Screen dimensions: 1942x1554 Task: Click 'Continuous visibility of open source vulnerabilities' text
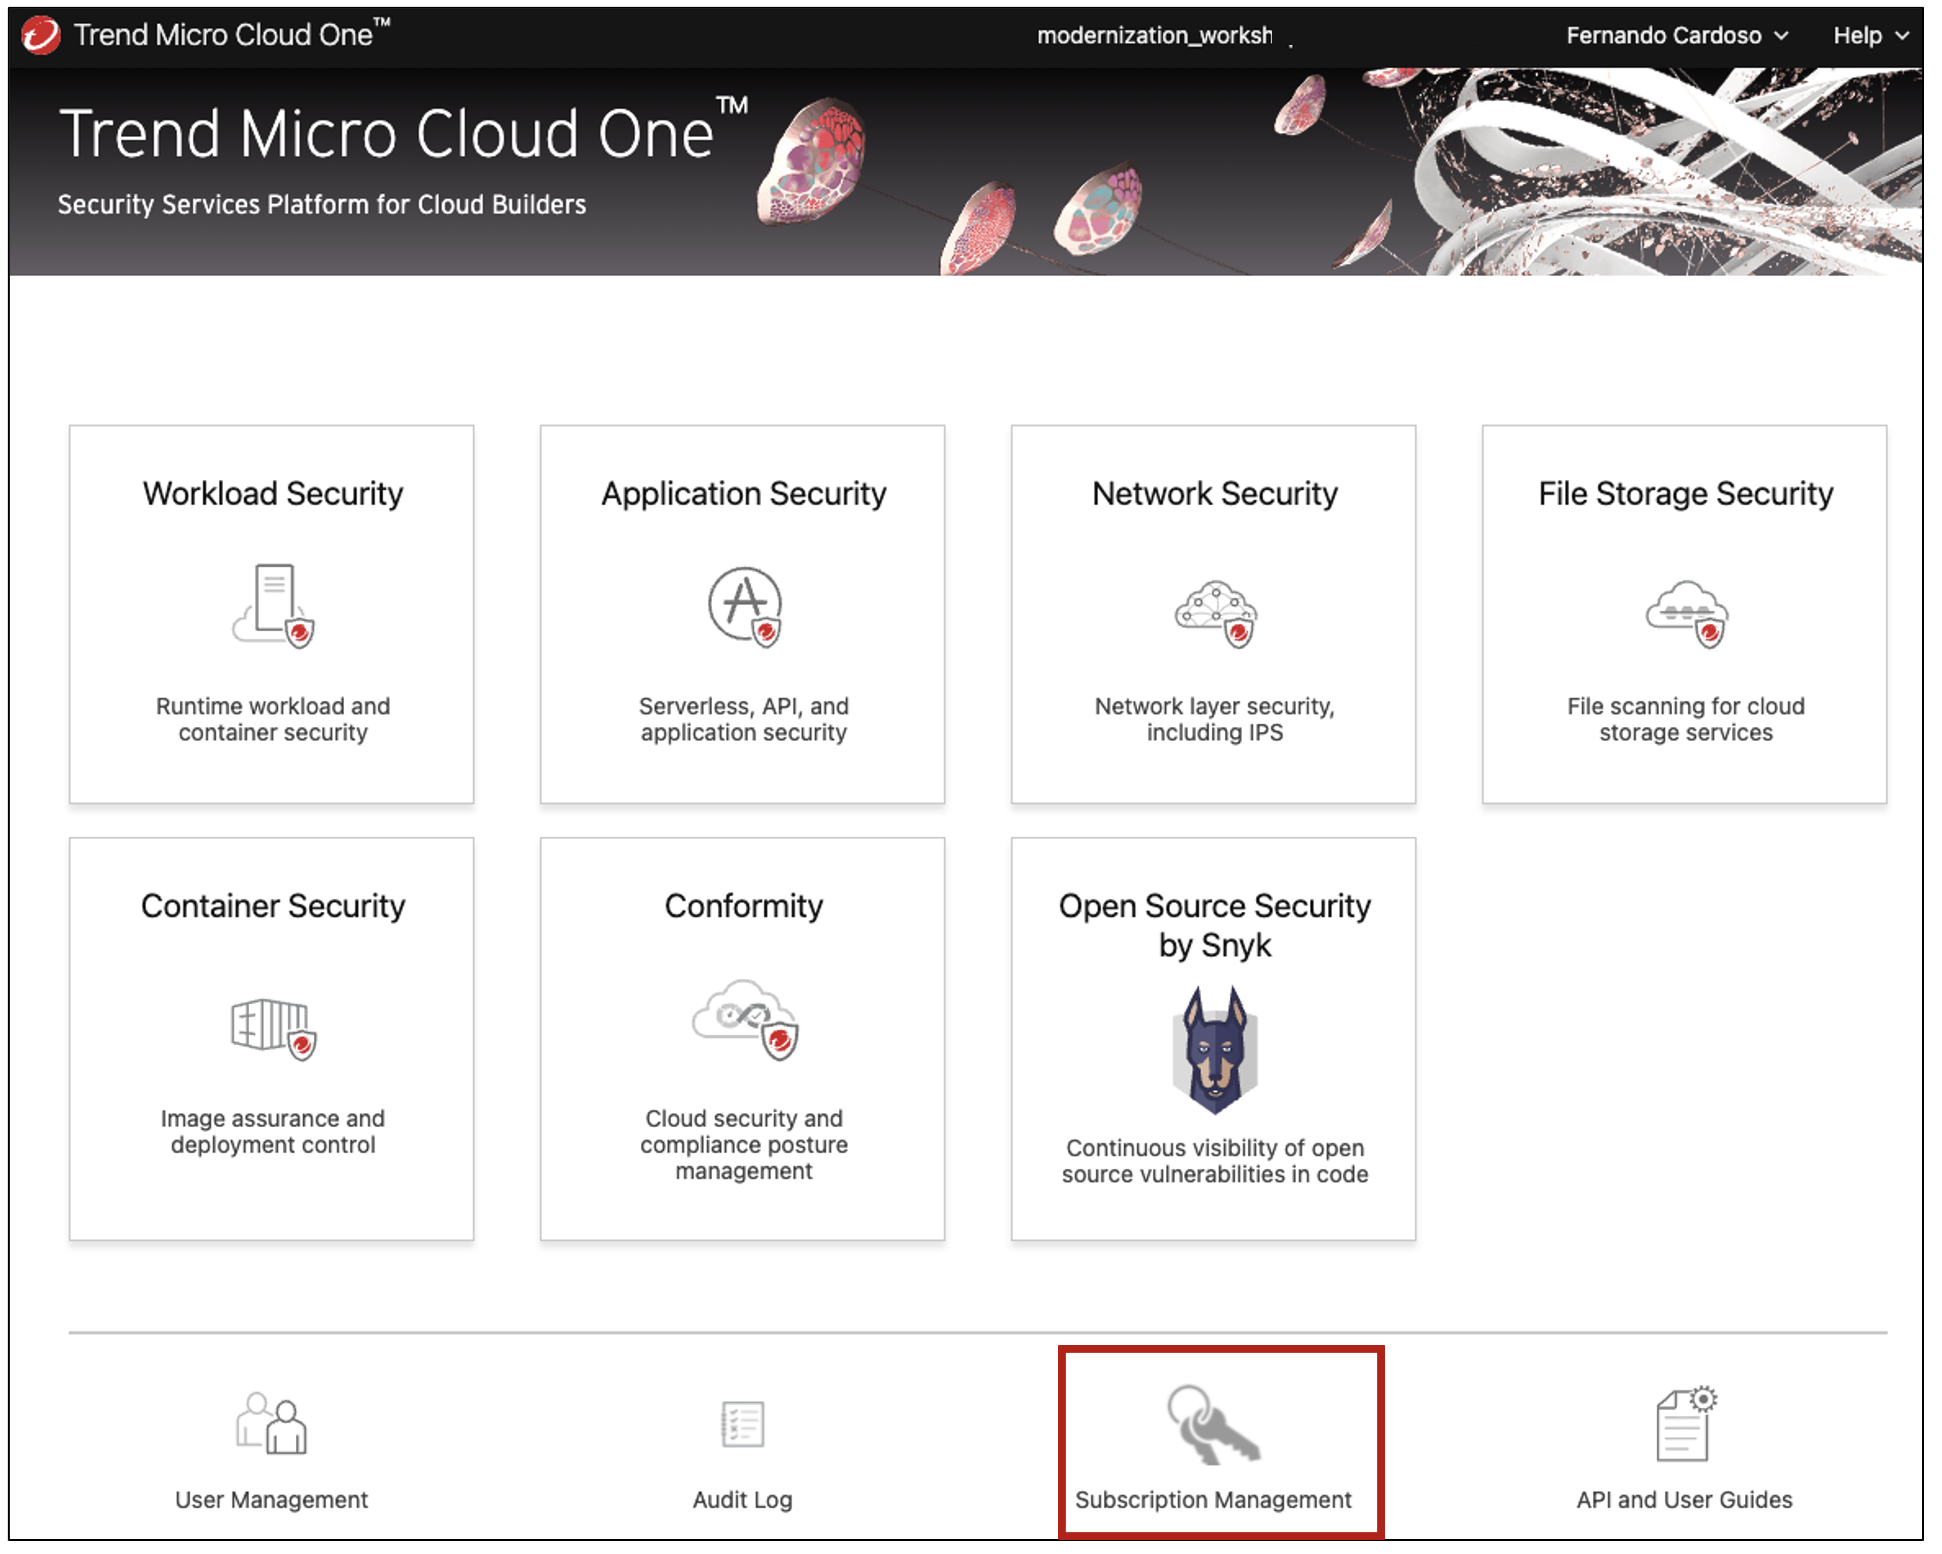coord(1215,1161)
